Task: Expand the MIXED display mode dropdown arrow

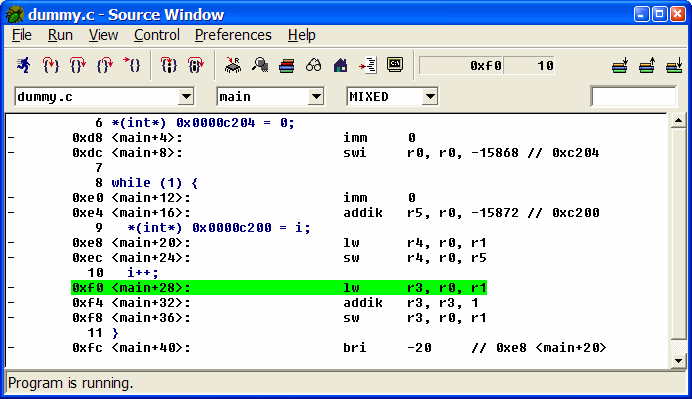Action: click(430, 96)
